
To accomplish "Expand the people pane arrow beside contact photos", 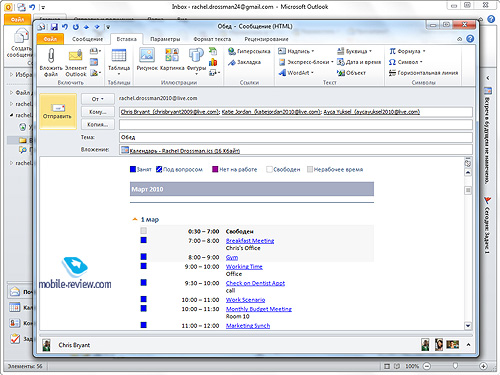I will pyautogui.click(x=468, y=345).
